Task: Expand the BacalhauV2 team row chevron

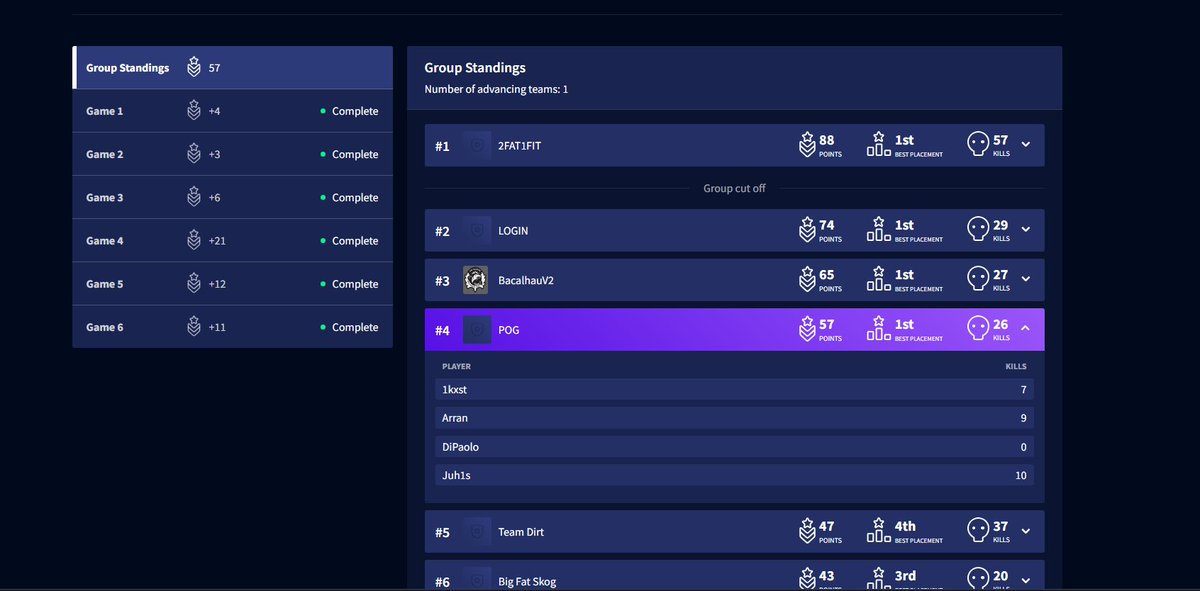Action: [1025, 281]
